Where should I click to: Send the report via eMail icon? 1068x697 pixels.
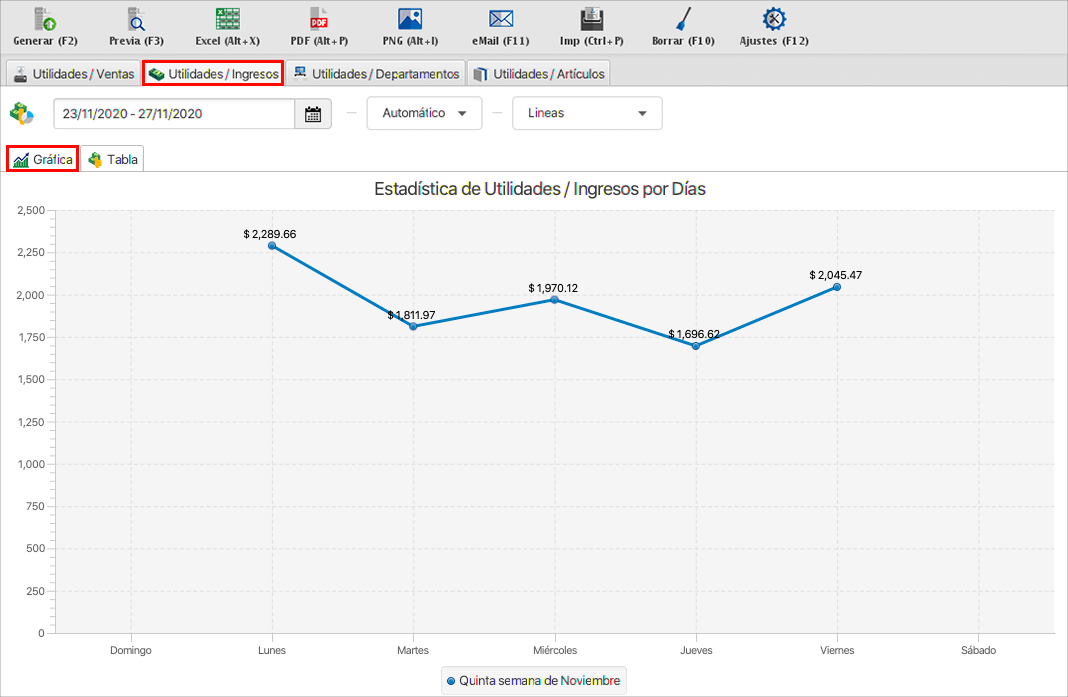[501, 19]
